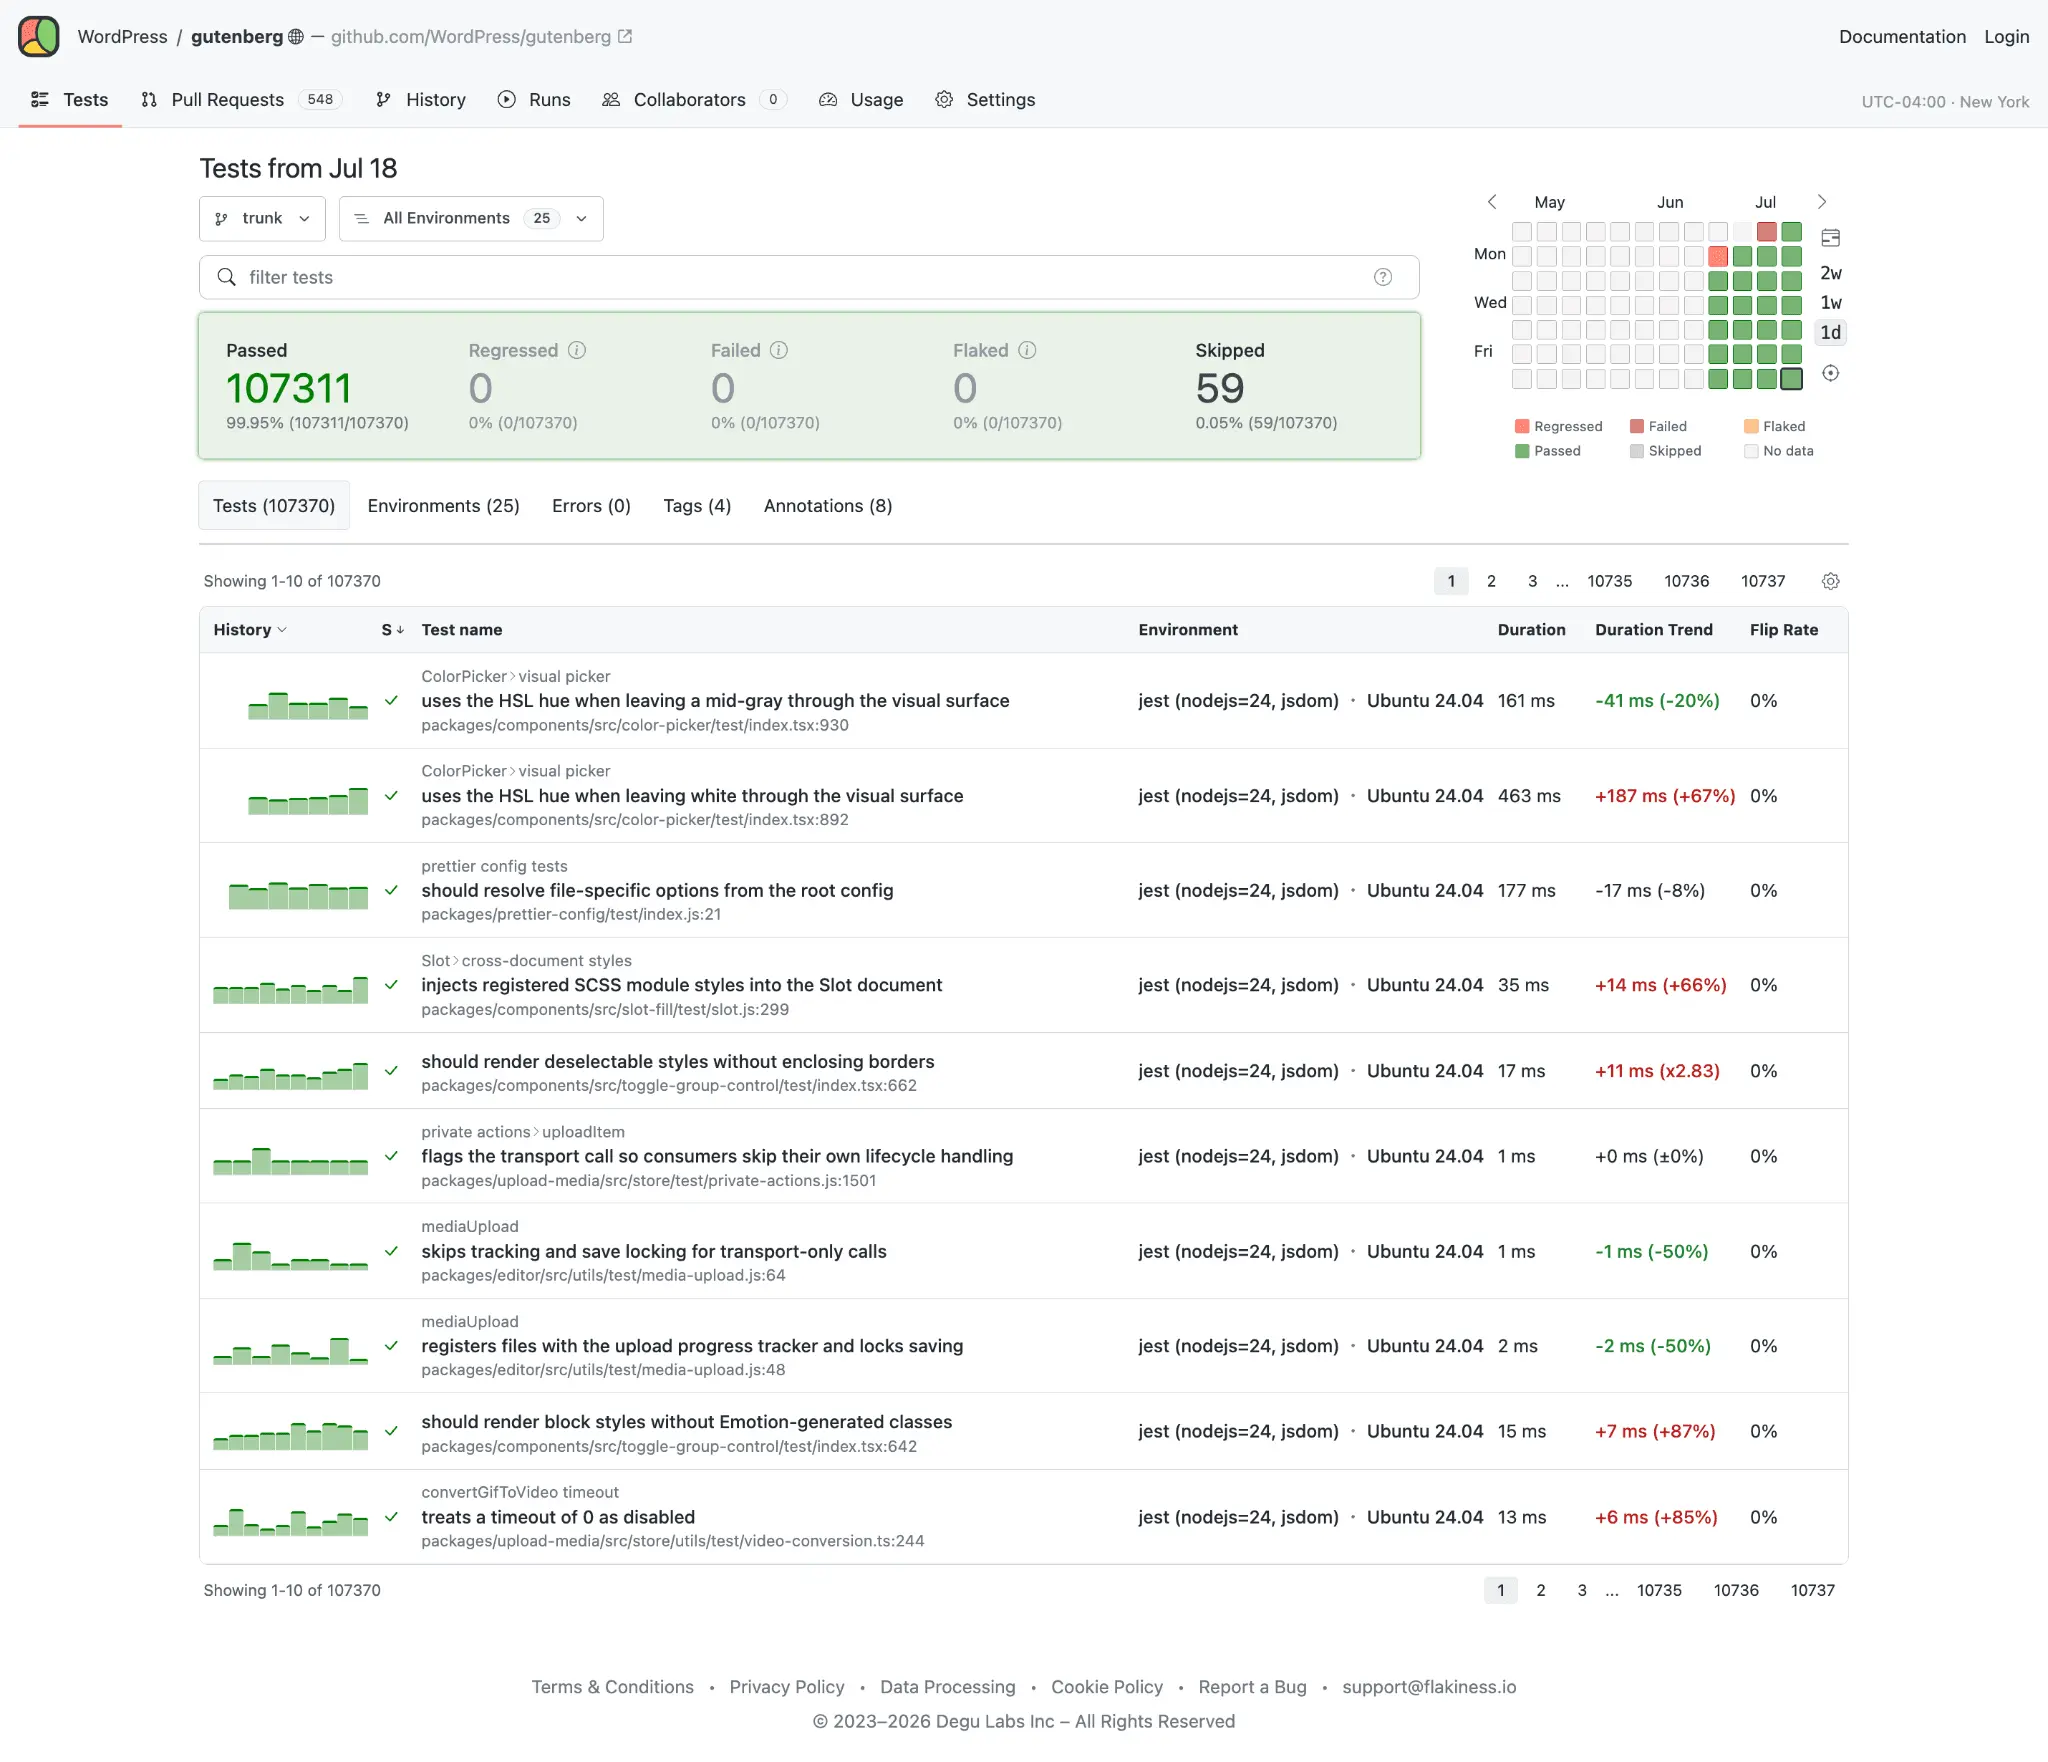Image resolution: width=2048 pixels, height=1762 pixels.
Task: Open the calendar date picker icon
Action: [x=1831, y=238]
